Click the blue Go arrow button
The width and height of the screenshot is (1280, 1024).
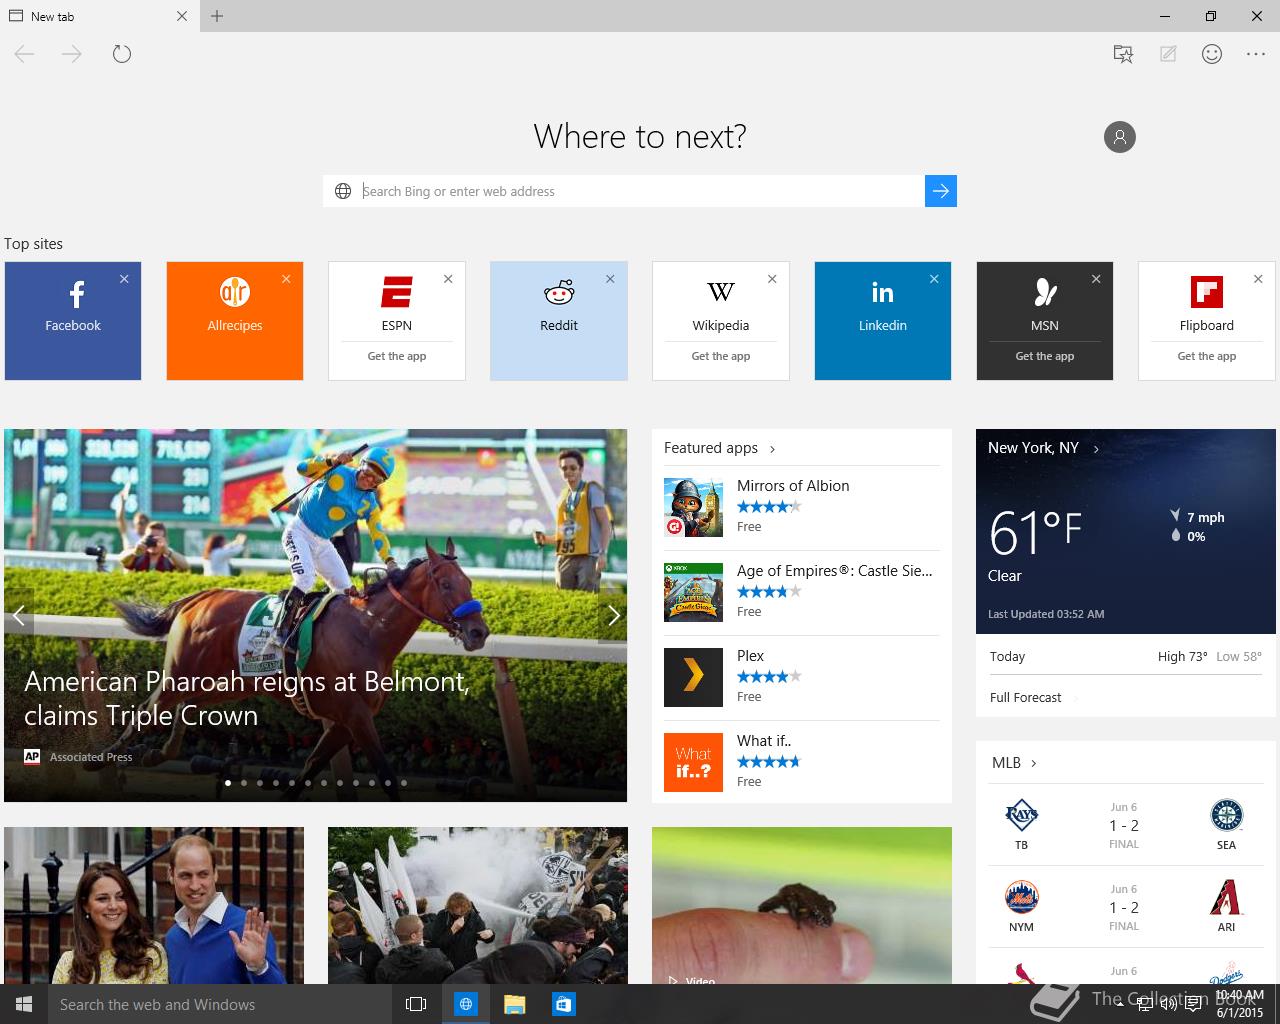point(941,191)
